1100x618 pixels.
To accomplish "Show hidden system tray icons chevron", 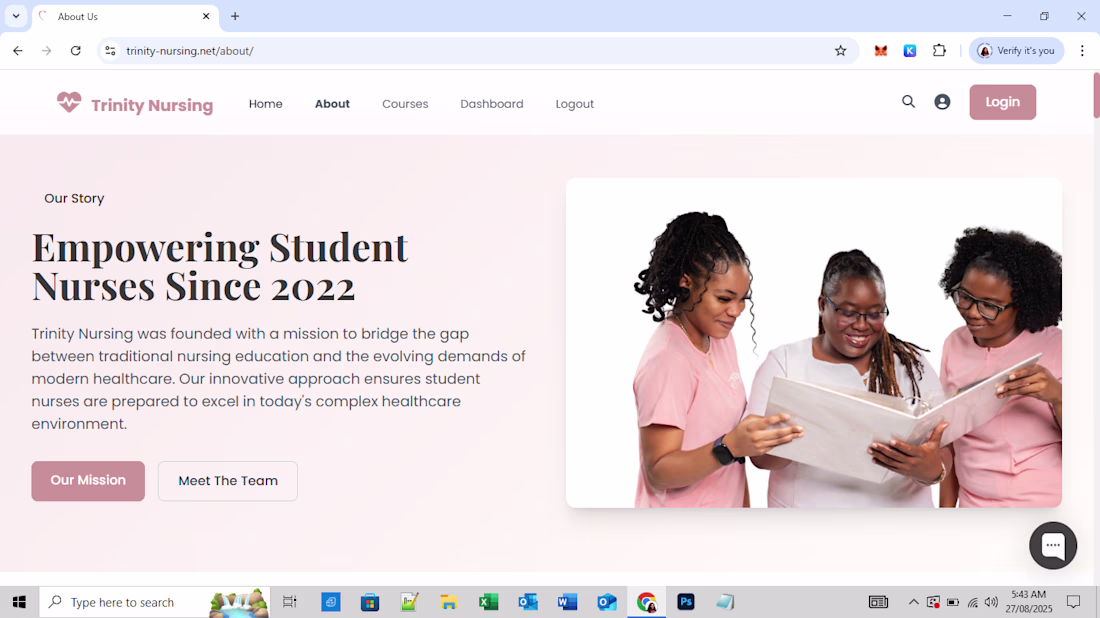I will click(913, 602).
